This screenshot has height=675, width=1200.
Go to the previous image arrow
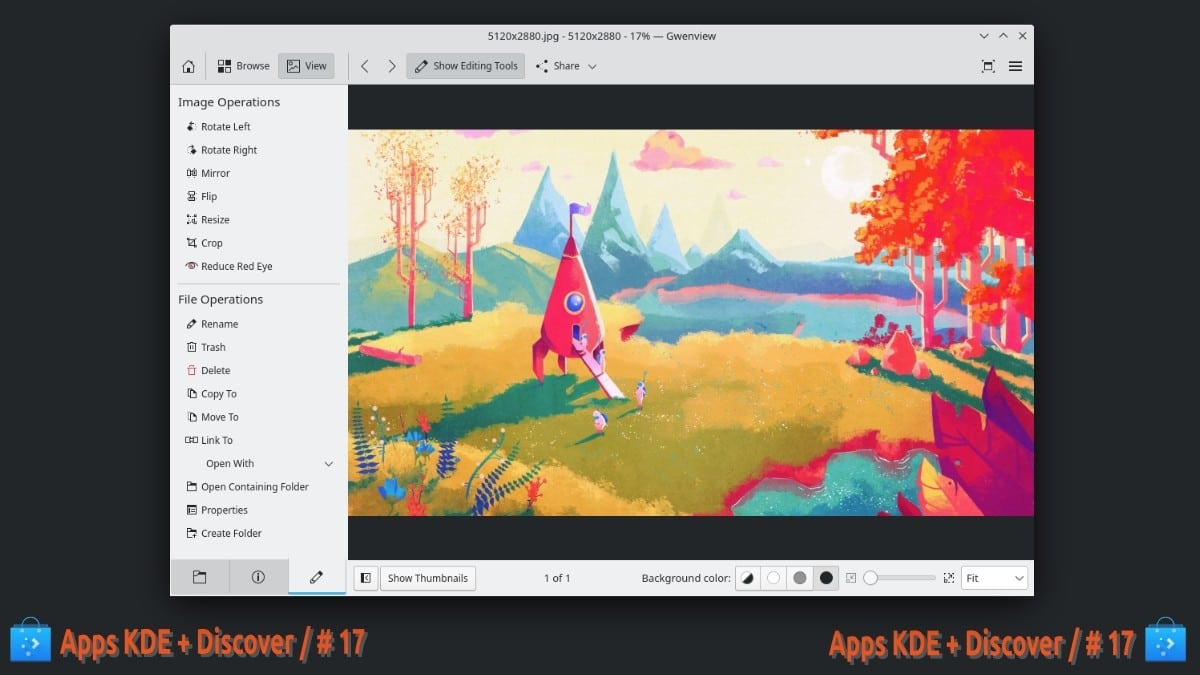pyautogui.click(x=365, y=66)
